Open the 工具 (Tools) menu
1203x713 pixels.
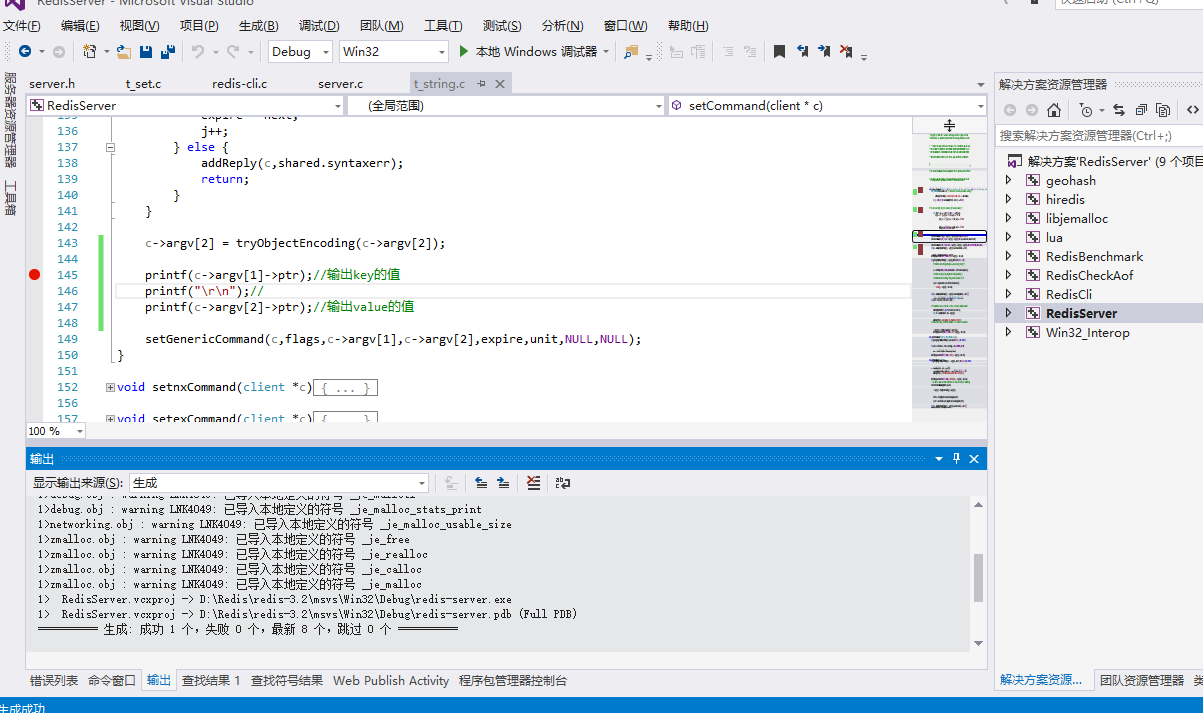tap(443, 26)
